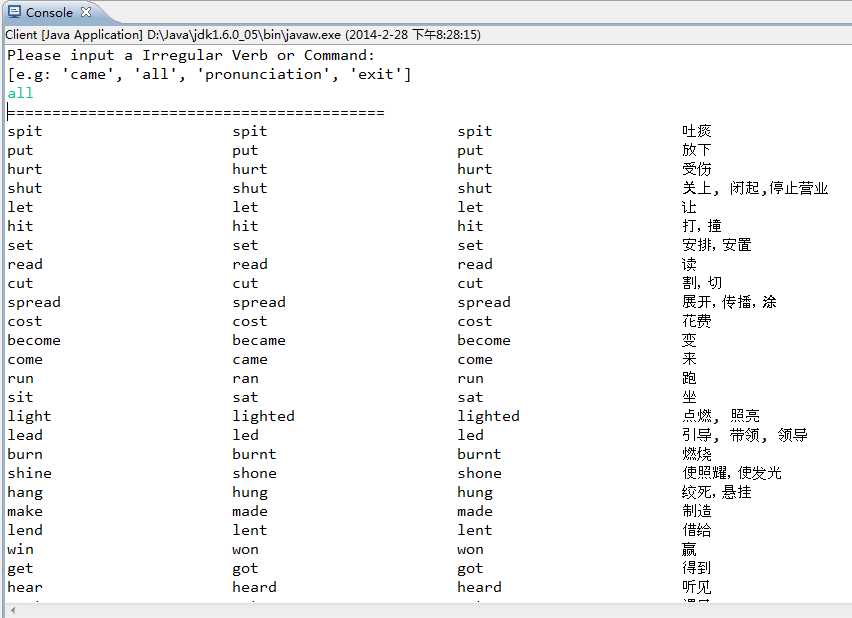Click 'led' in the second column
This screenshot has height=618, width=852.
pyautogui.click(x=246, y=435)
